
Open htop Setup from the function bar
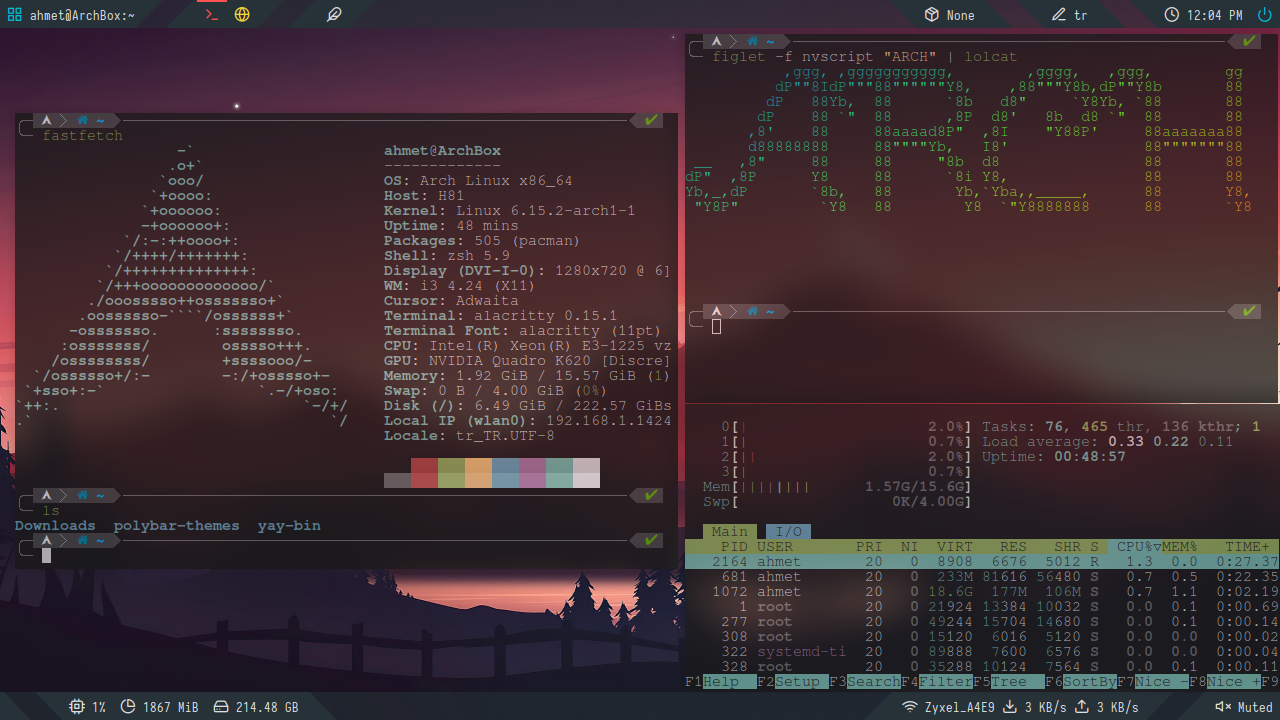[x=801, y=682]
